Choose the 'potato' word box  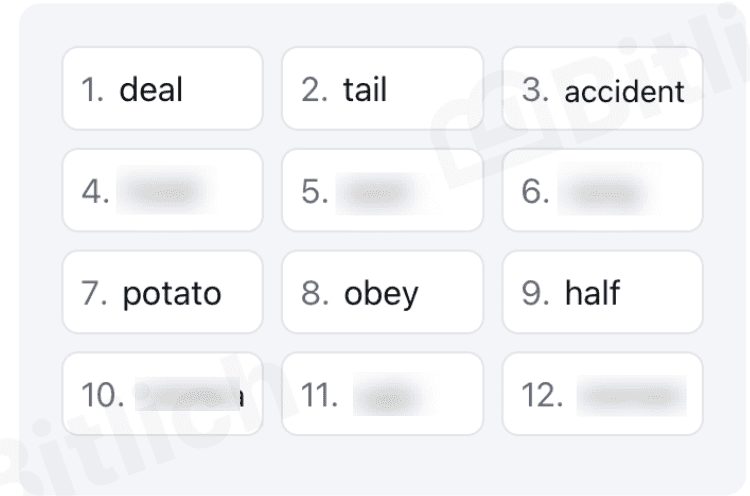coord(163,292)
